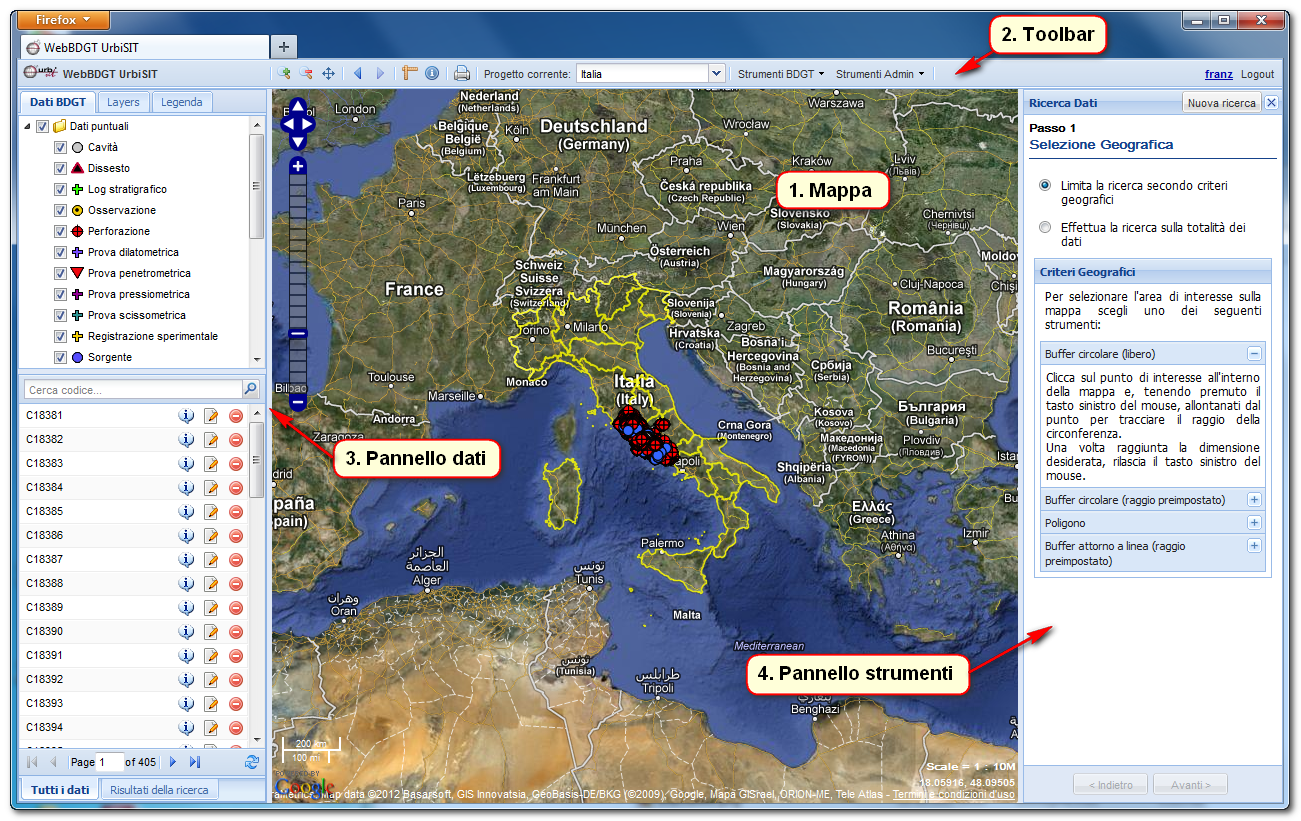1301x821 pixels.
Task: Open Strumenti Admin menu
Action: (880, 73)
